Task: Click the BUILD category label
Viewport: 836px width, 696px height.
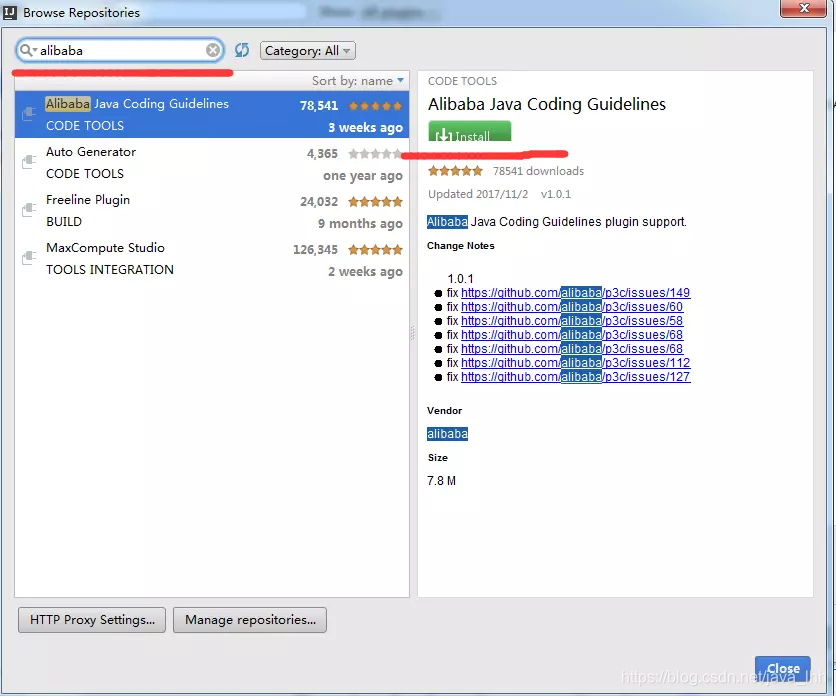Action: pyautogui.click(x=64, y=222)
